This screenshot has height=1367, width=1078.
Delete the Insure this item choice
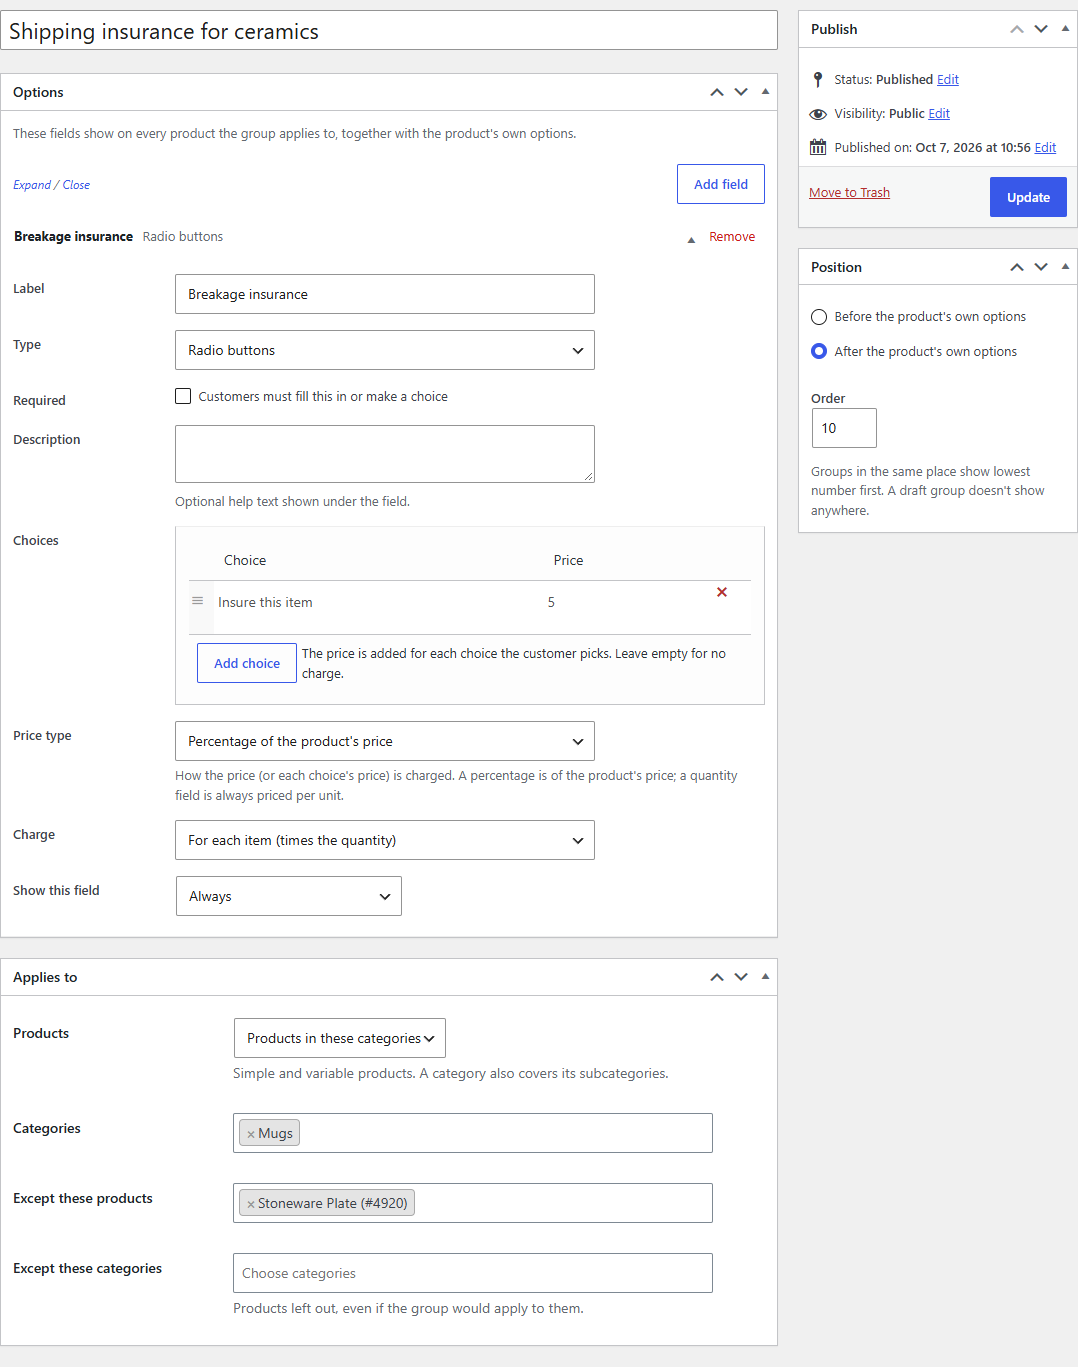pos(722,592)
